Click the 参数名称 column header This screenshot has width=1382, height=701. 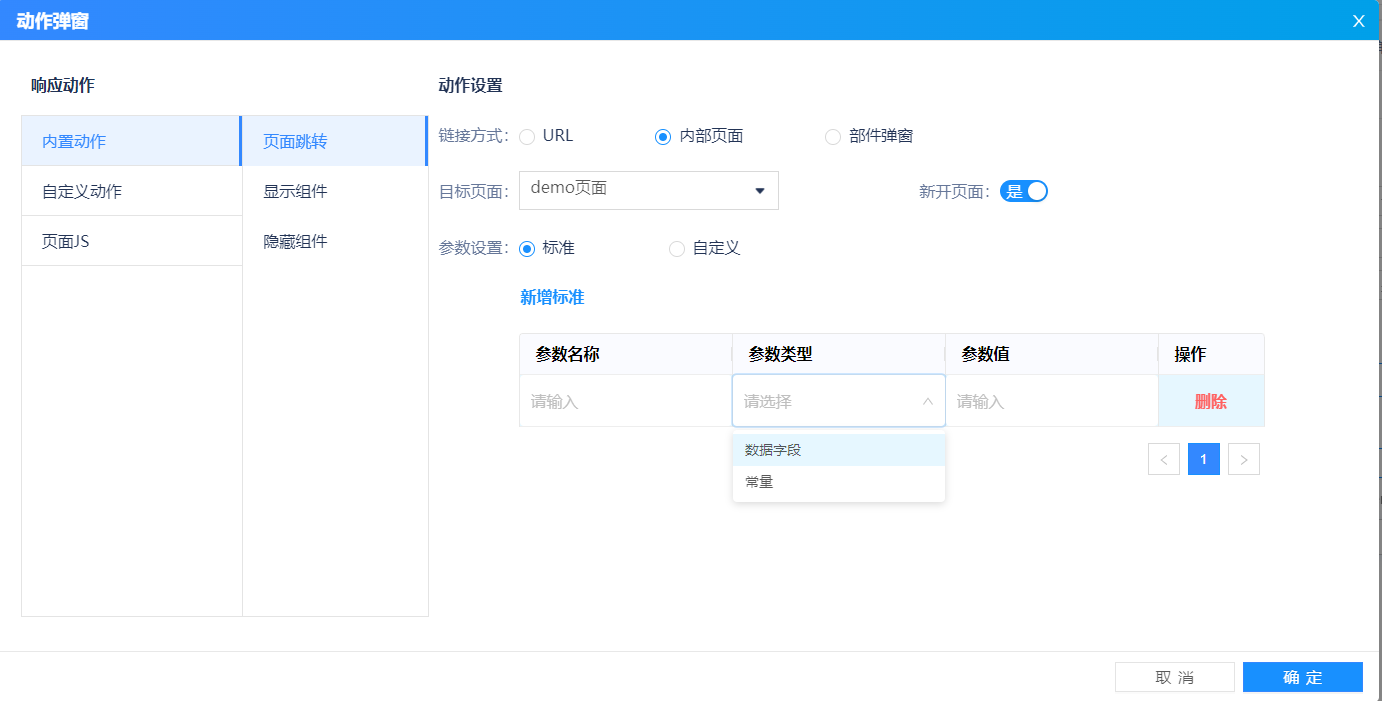click(626, 354)
